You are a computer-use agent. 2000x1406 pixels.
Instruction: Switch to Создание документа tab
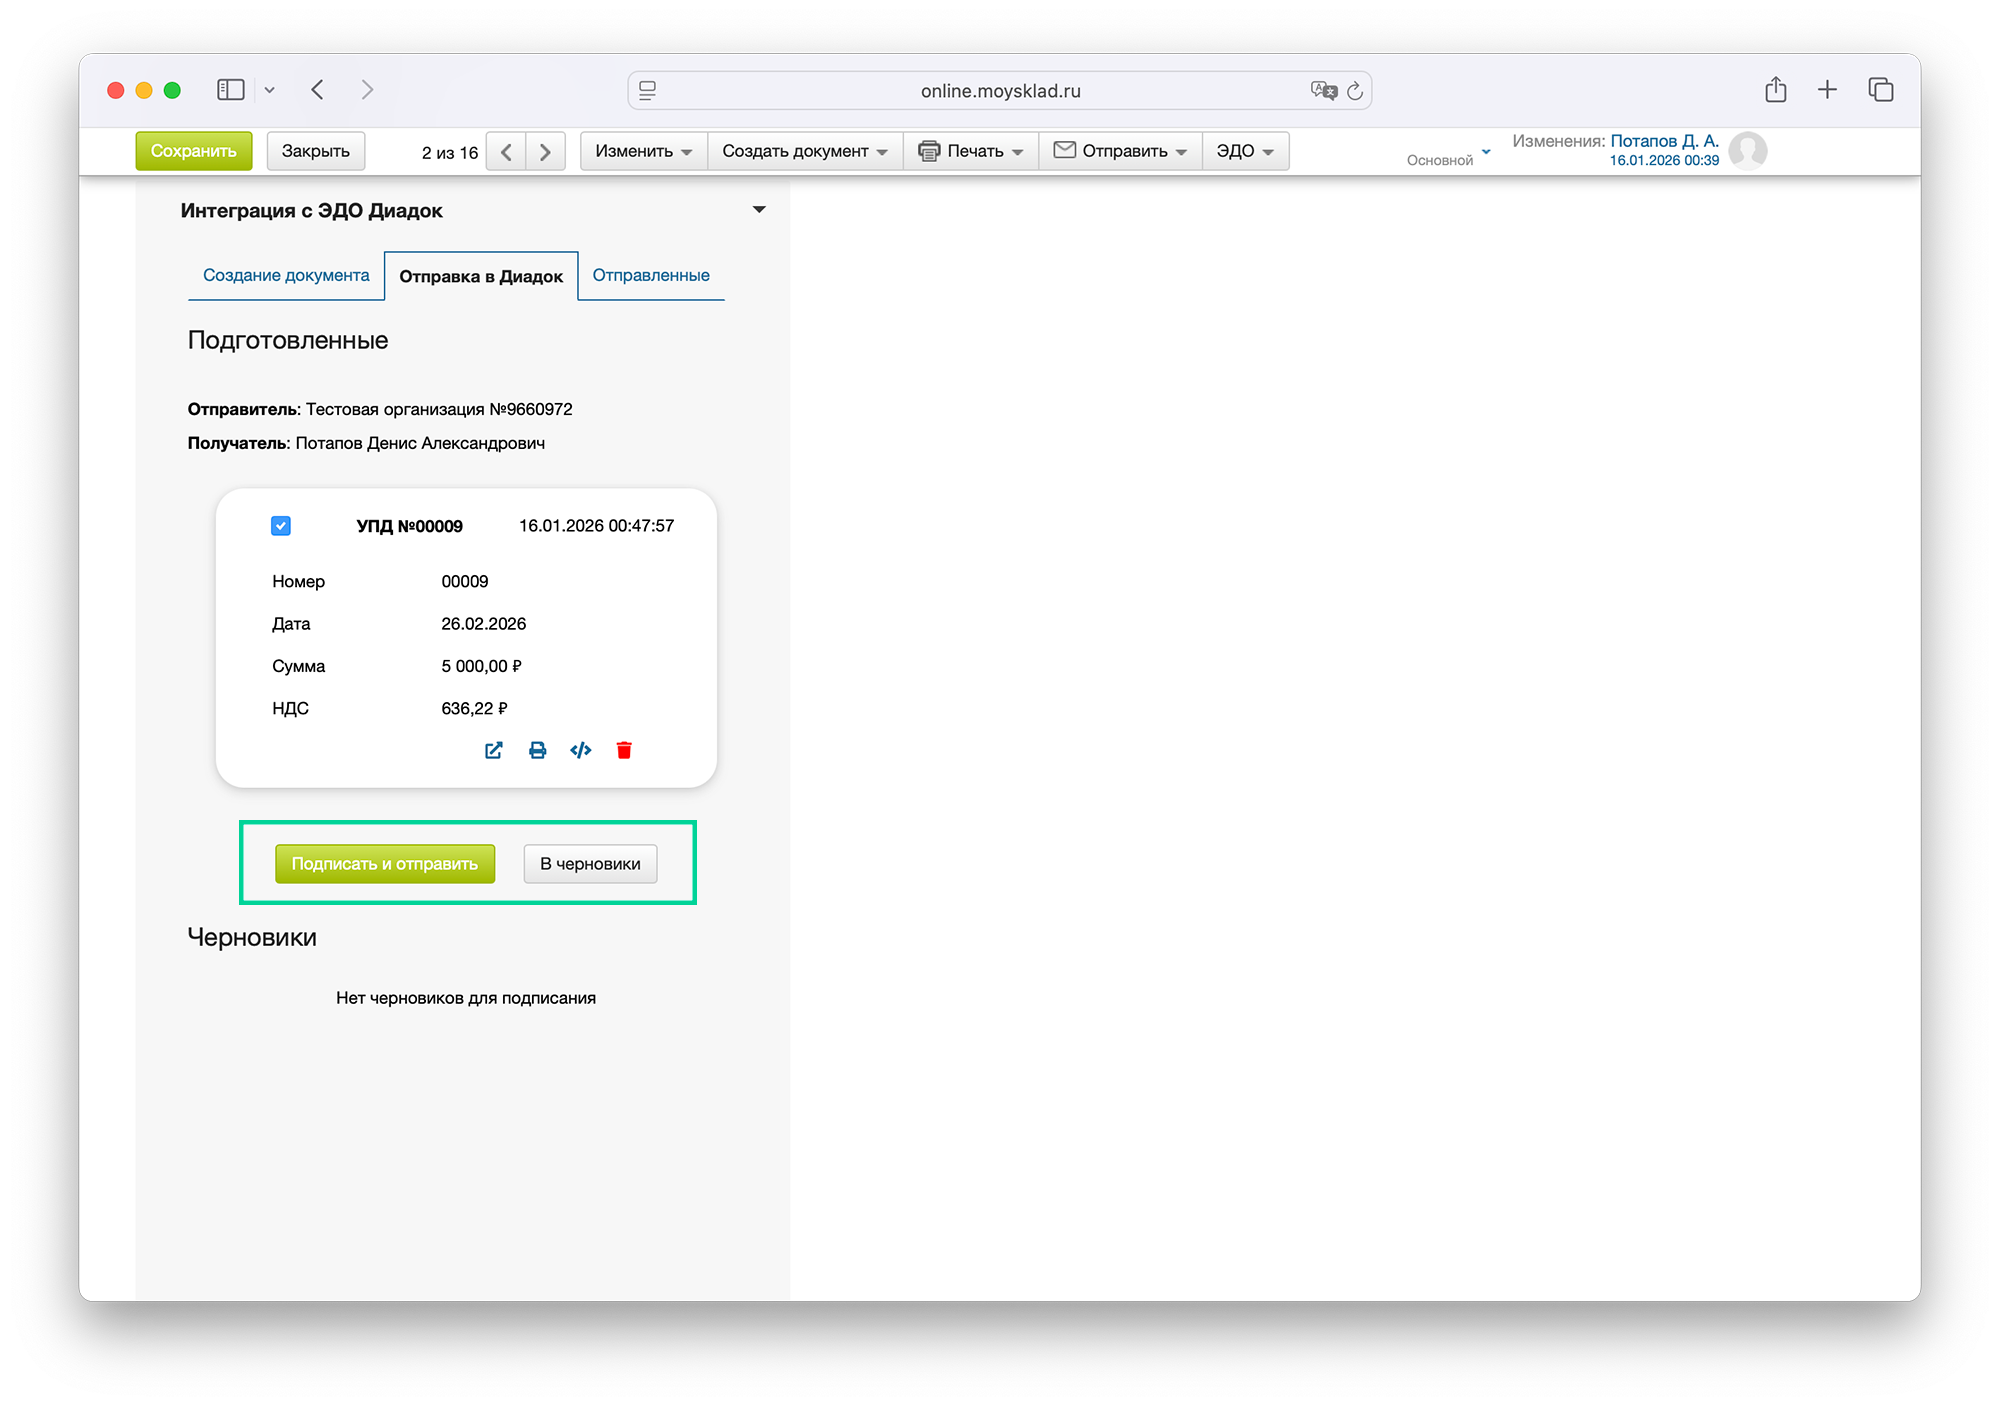[286, 275]
